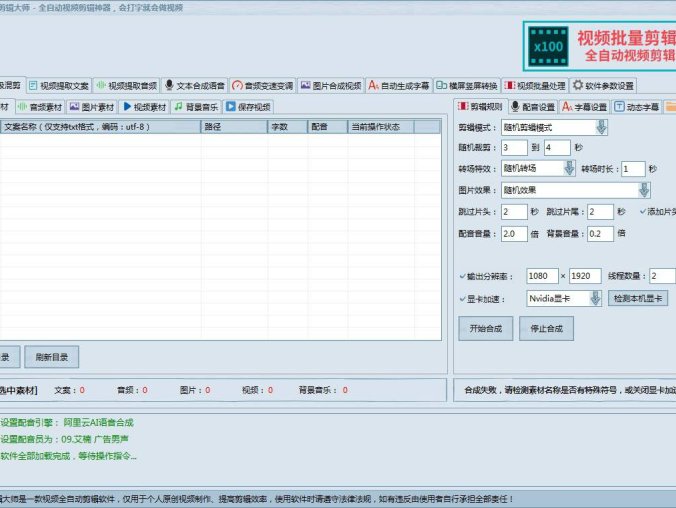Open the 视频提取文案 document icon tab

point(33,85)
